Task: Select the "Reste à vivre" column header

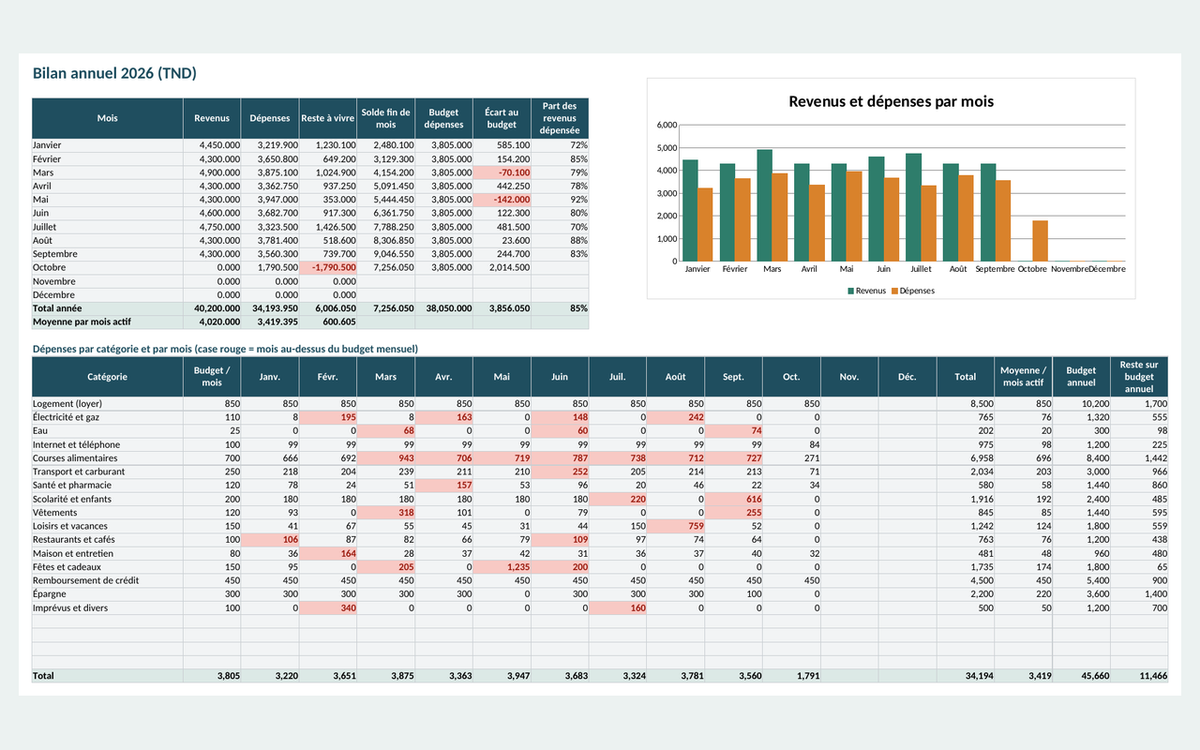Action: (328, 118)
